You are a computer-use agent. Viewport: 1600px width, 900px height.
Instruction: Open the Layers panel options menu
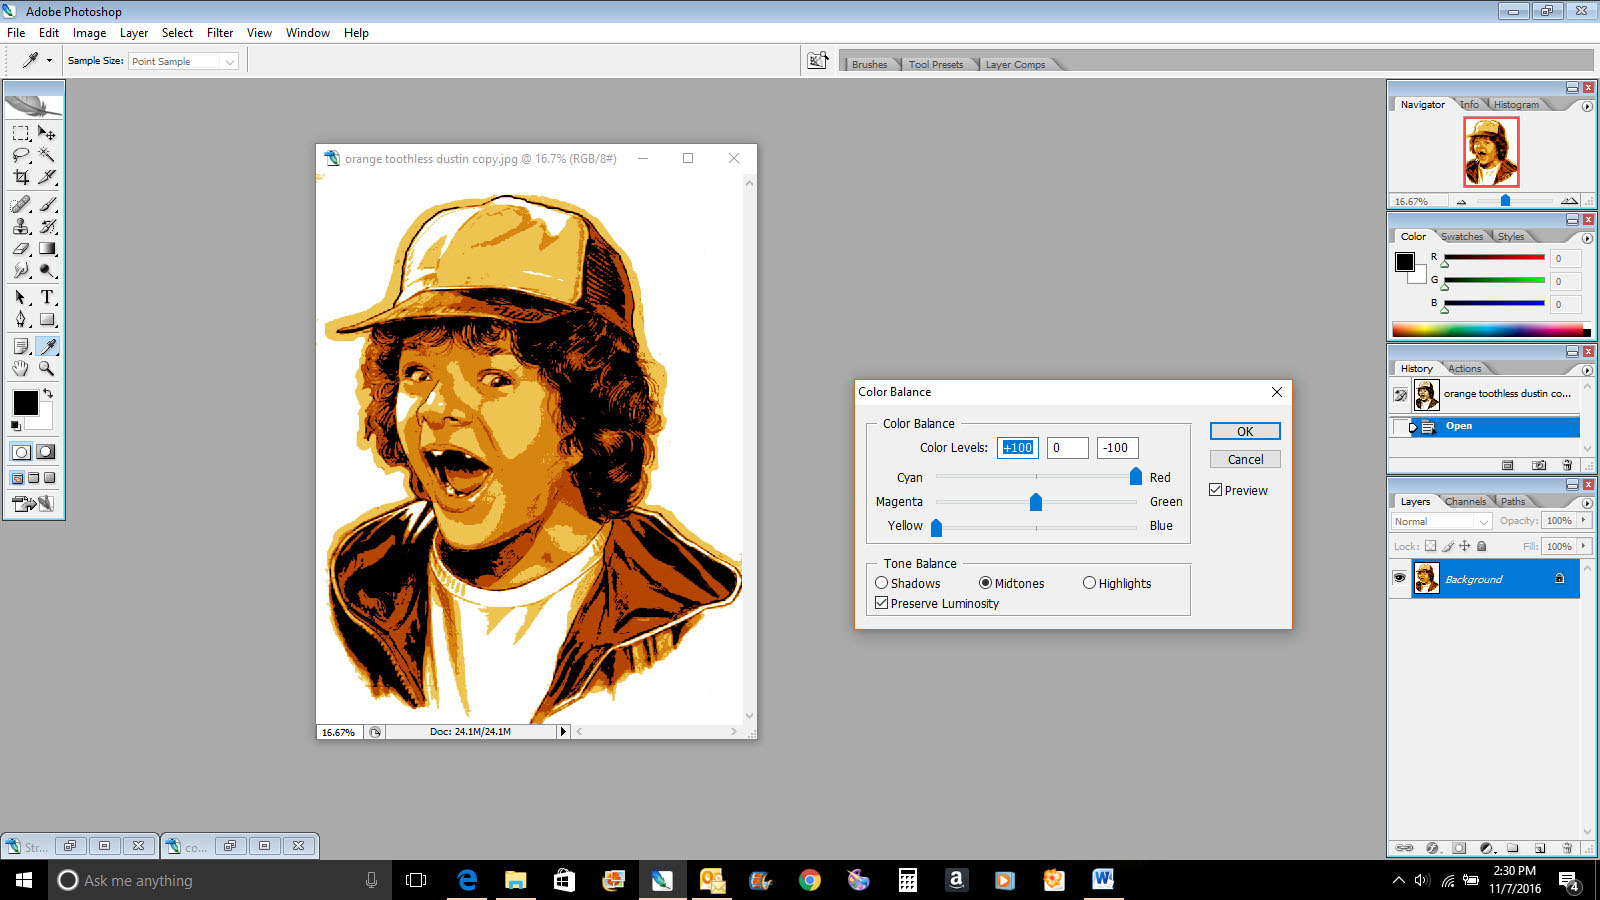pyautogui.click(x=1587, y=503)
